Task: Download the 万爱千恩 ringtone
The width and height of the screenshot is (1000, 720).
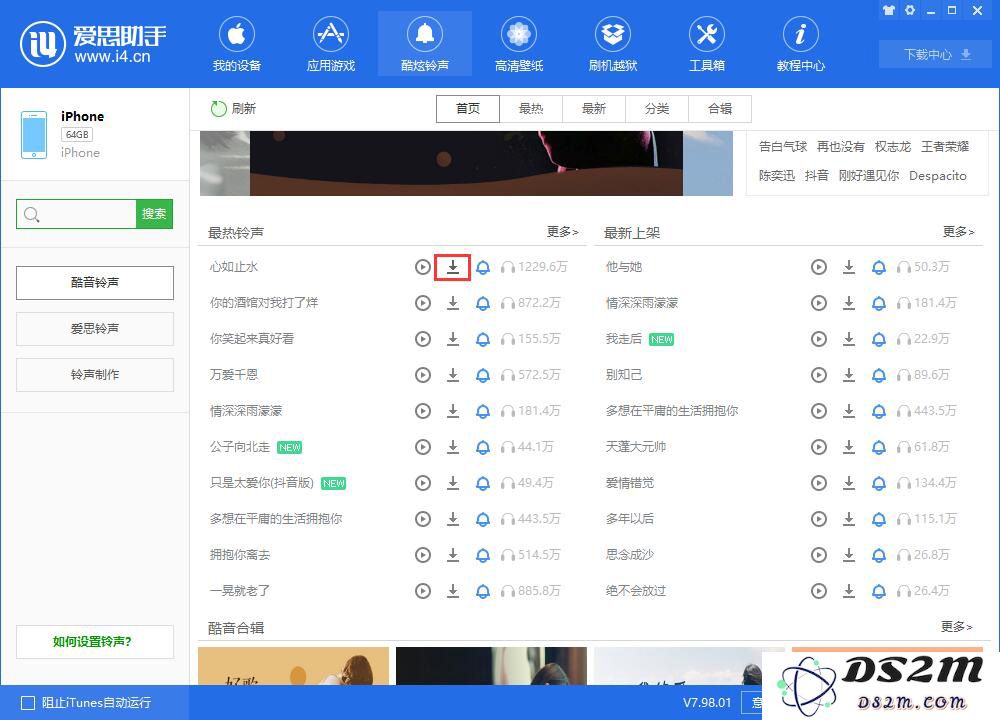Action: tap(453, 375)
